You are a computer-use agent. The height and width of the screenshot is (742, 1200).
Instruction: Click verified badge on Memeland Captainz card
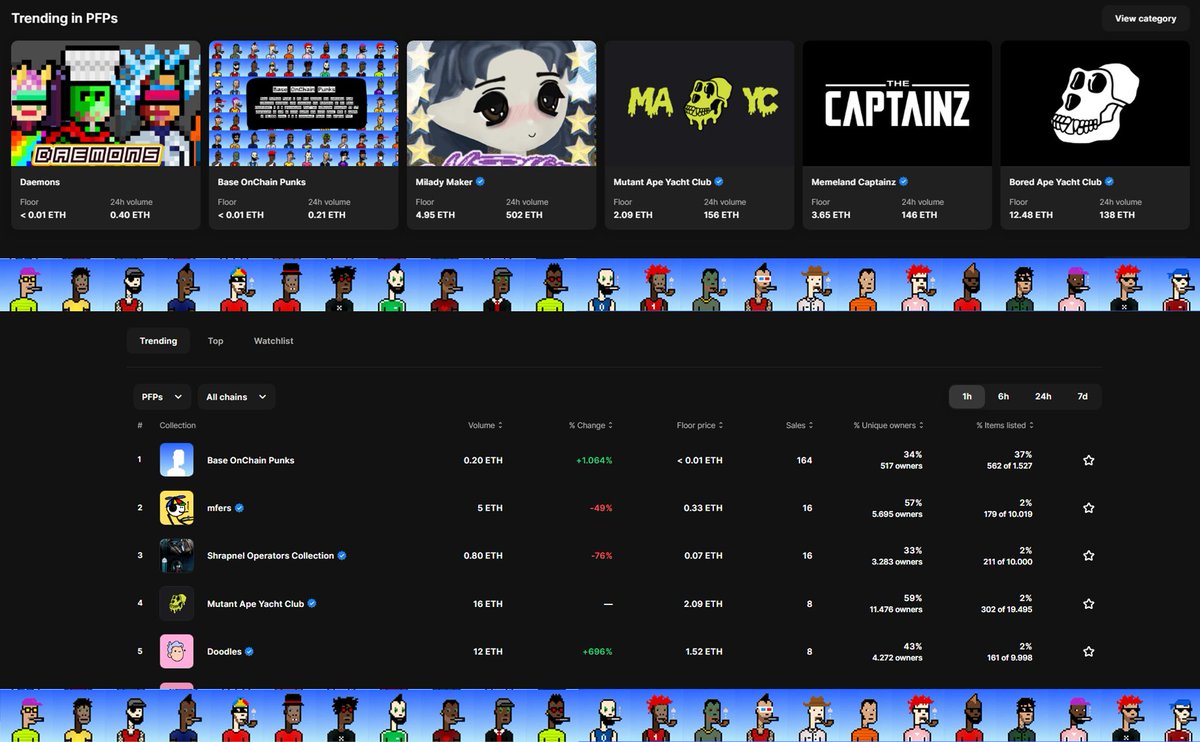click(x=904, y=182)
